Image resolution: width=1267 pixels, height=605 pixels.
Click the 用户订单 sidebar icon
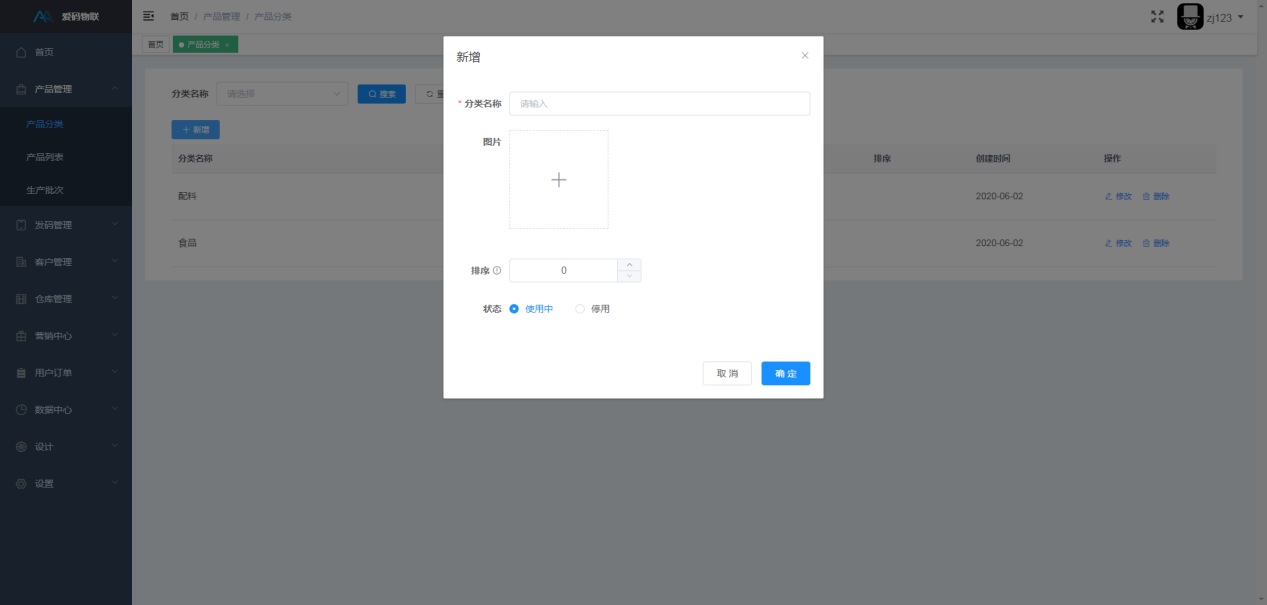click(x=21, y=373)
